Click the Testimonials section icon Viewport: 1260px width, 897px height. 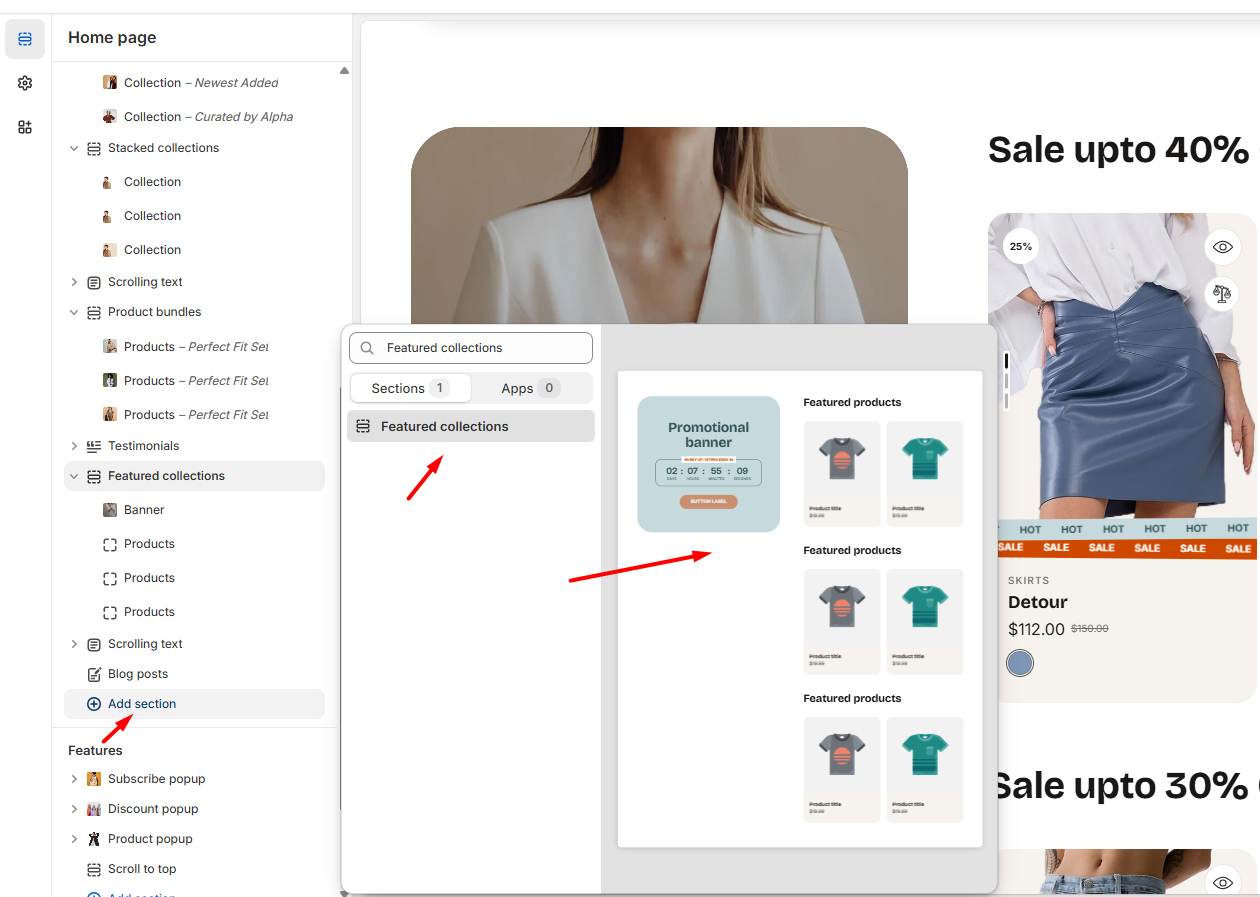94,446
